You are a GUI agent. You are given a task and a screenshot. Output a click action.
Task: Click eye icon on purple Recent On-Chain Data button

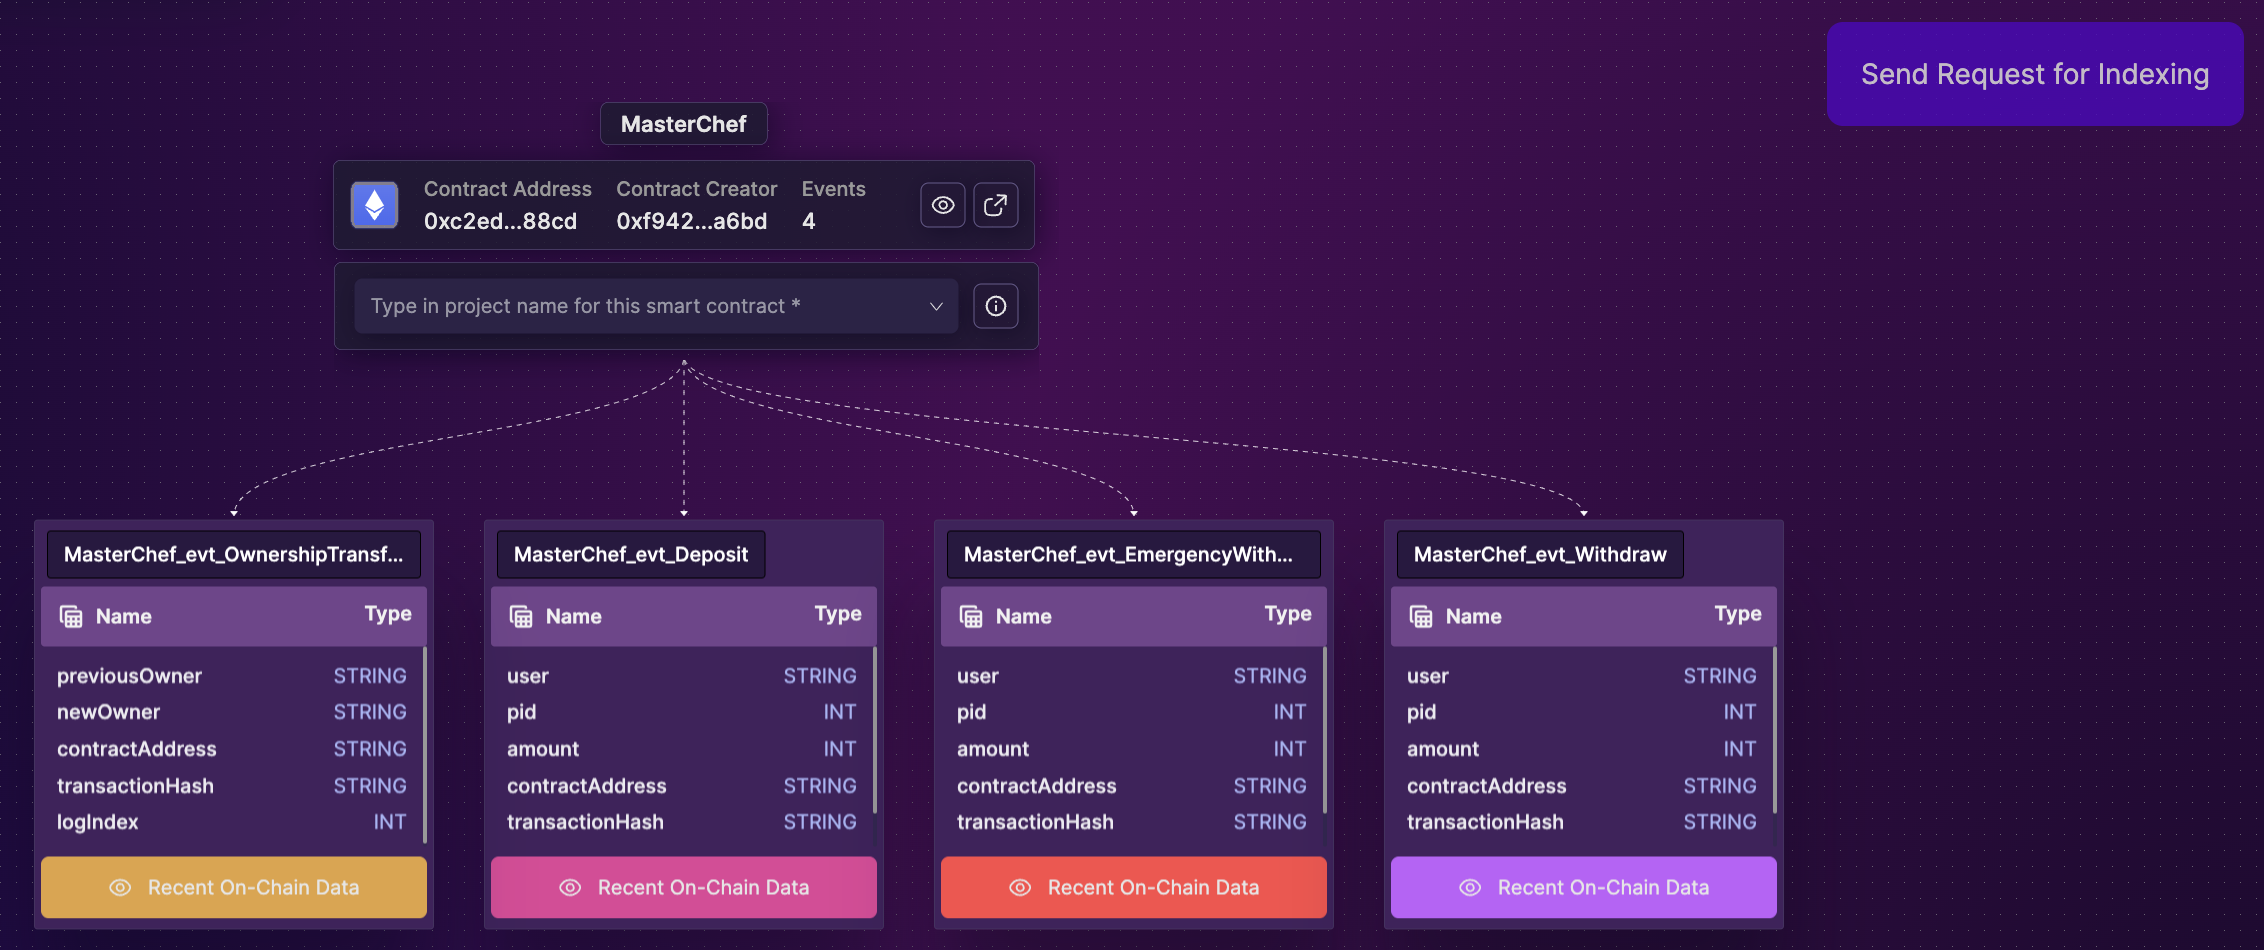(x=1470, y=888)
